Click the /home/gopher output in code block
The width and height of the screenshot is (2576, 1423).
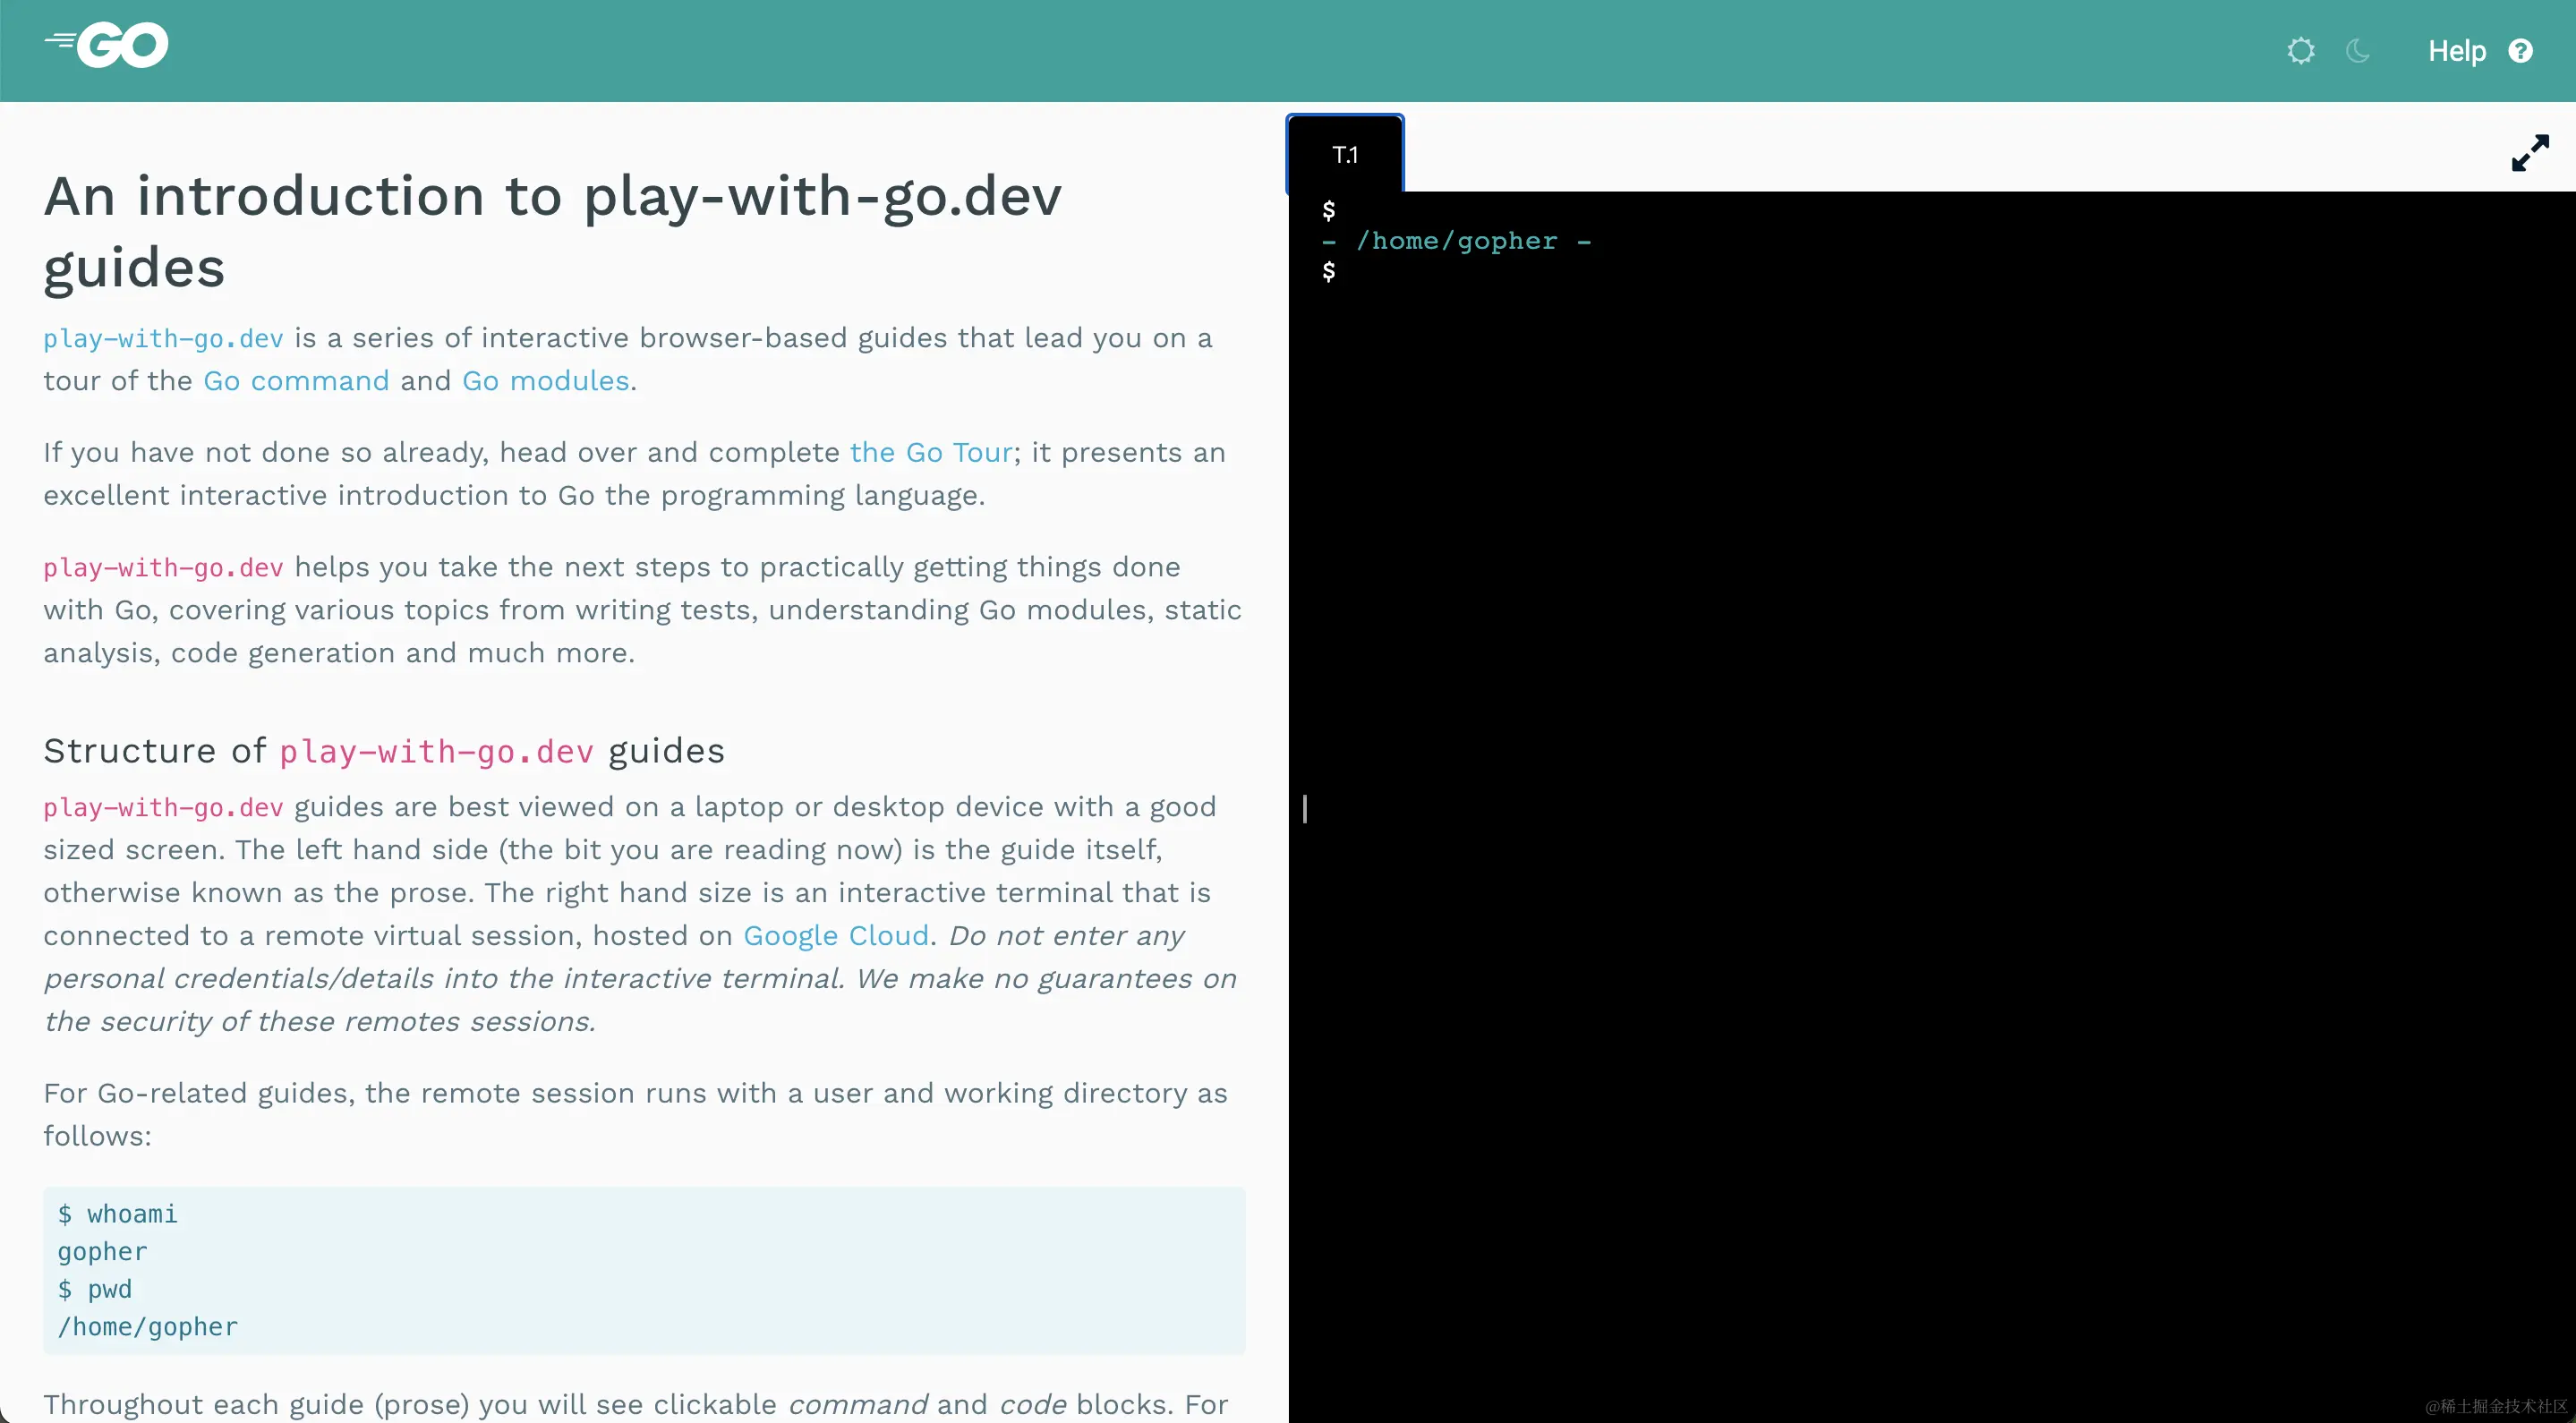[148, 1327]
